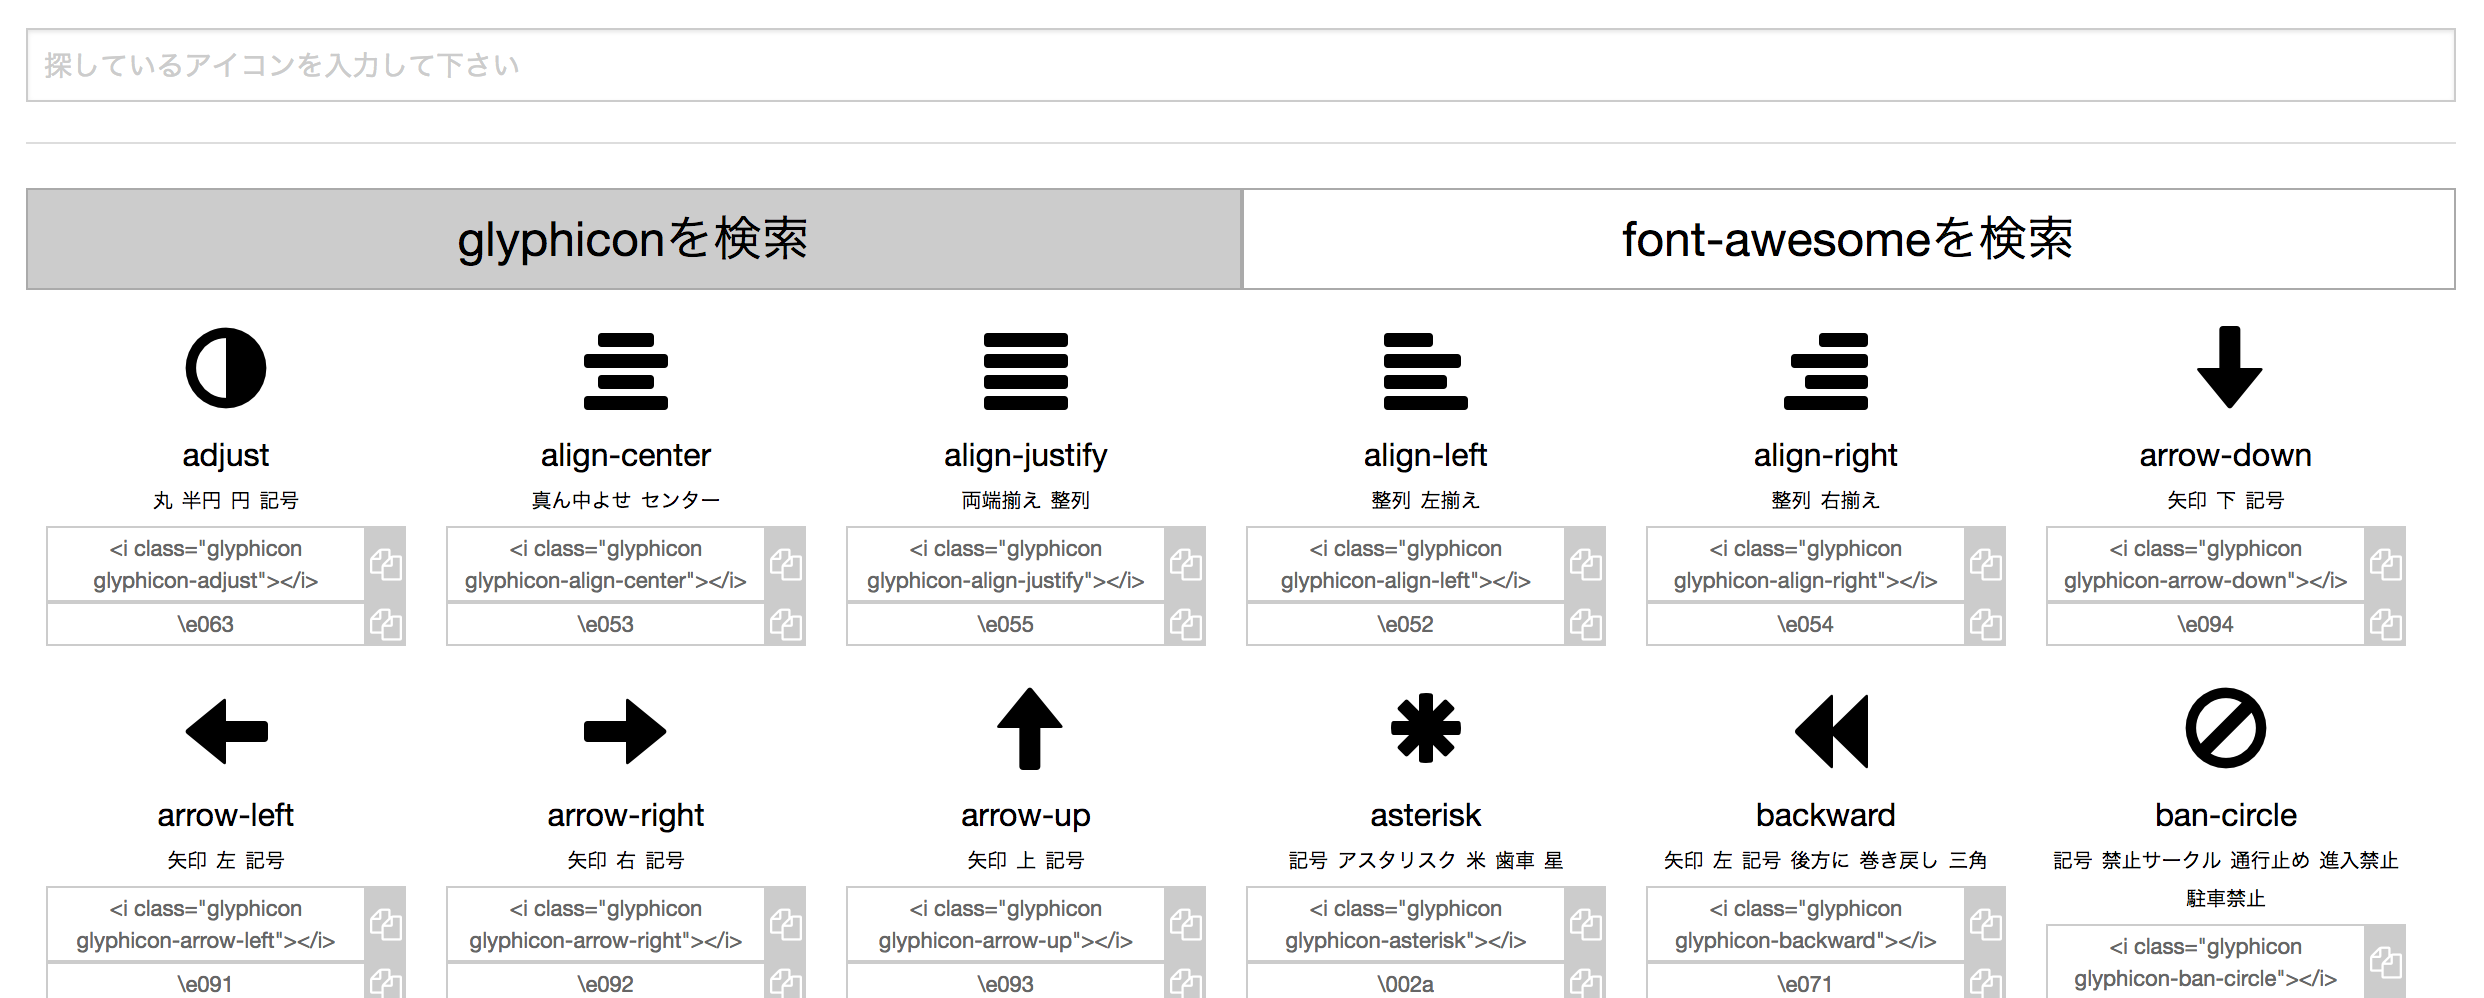The image size is (2484, 998).
Task: Copy the glyphicon-asterisk HTML tag
Action: pyautogui.click(x=1586, y=924)
